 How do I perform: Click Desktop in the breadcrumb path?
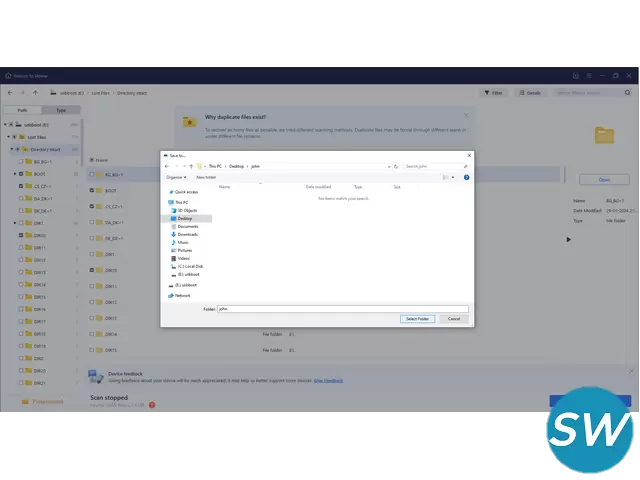[235, 166]
